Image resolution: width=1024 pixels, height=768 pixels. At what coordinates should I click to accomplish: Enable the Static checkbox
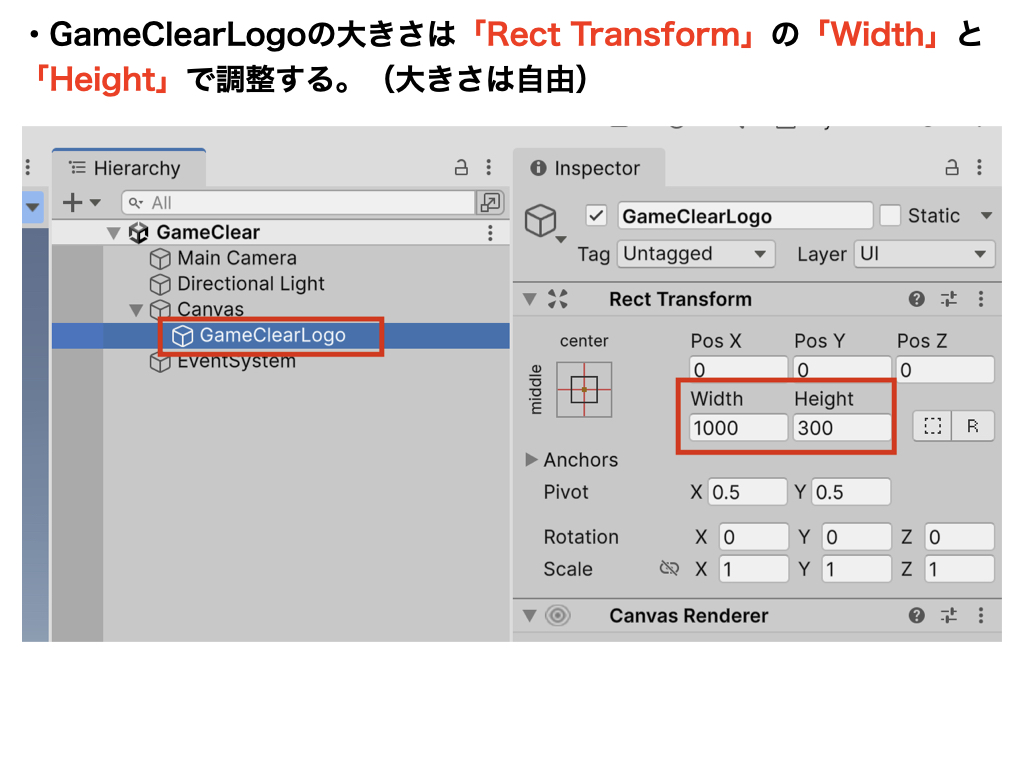click(890, 216)
